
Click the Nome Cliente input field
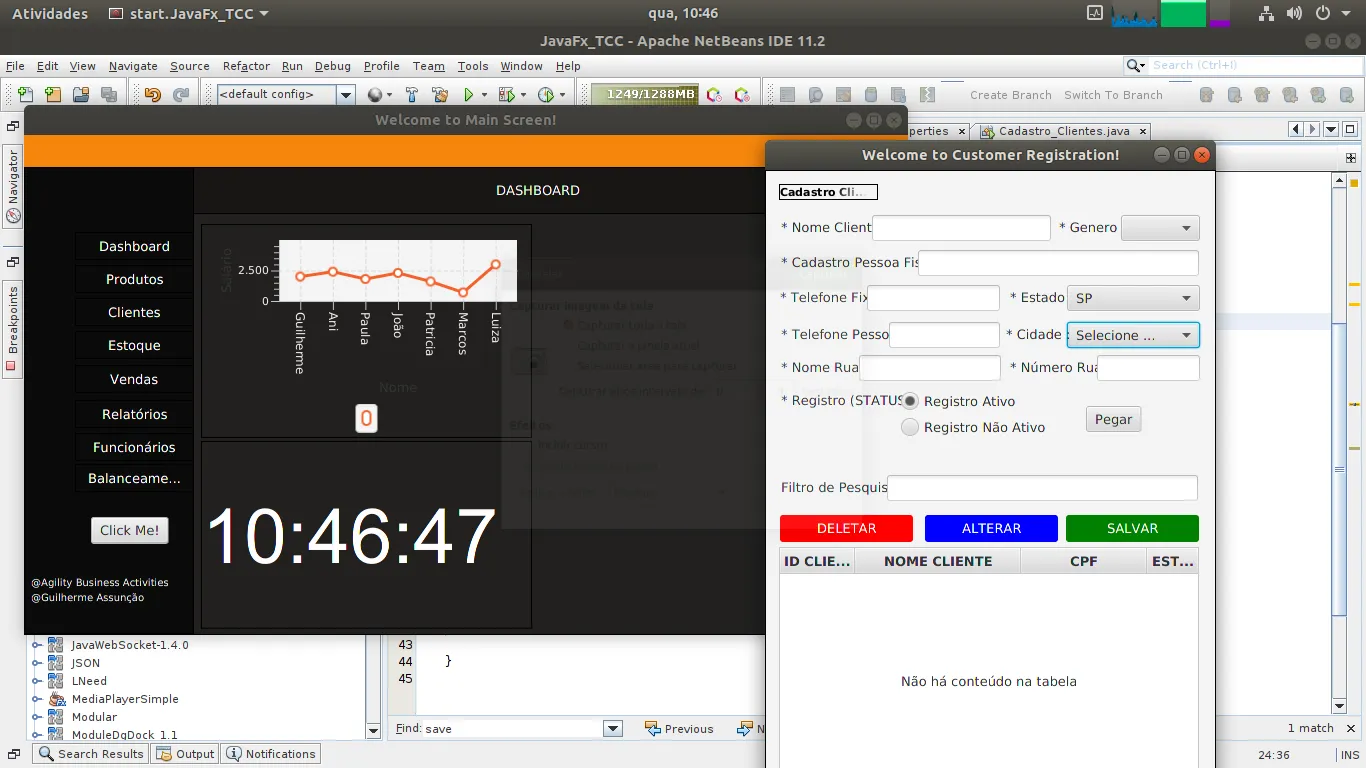tap(961, 228)
